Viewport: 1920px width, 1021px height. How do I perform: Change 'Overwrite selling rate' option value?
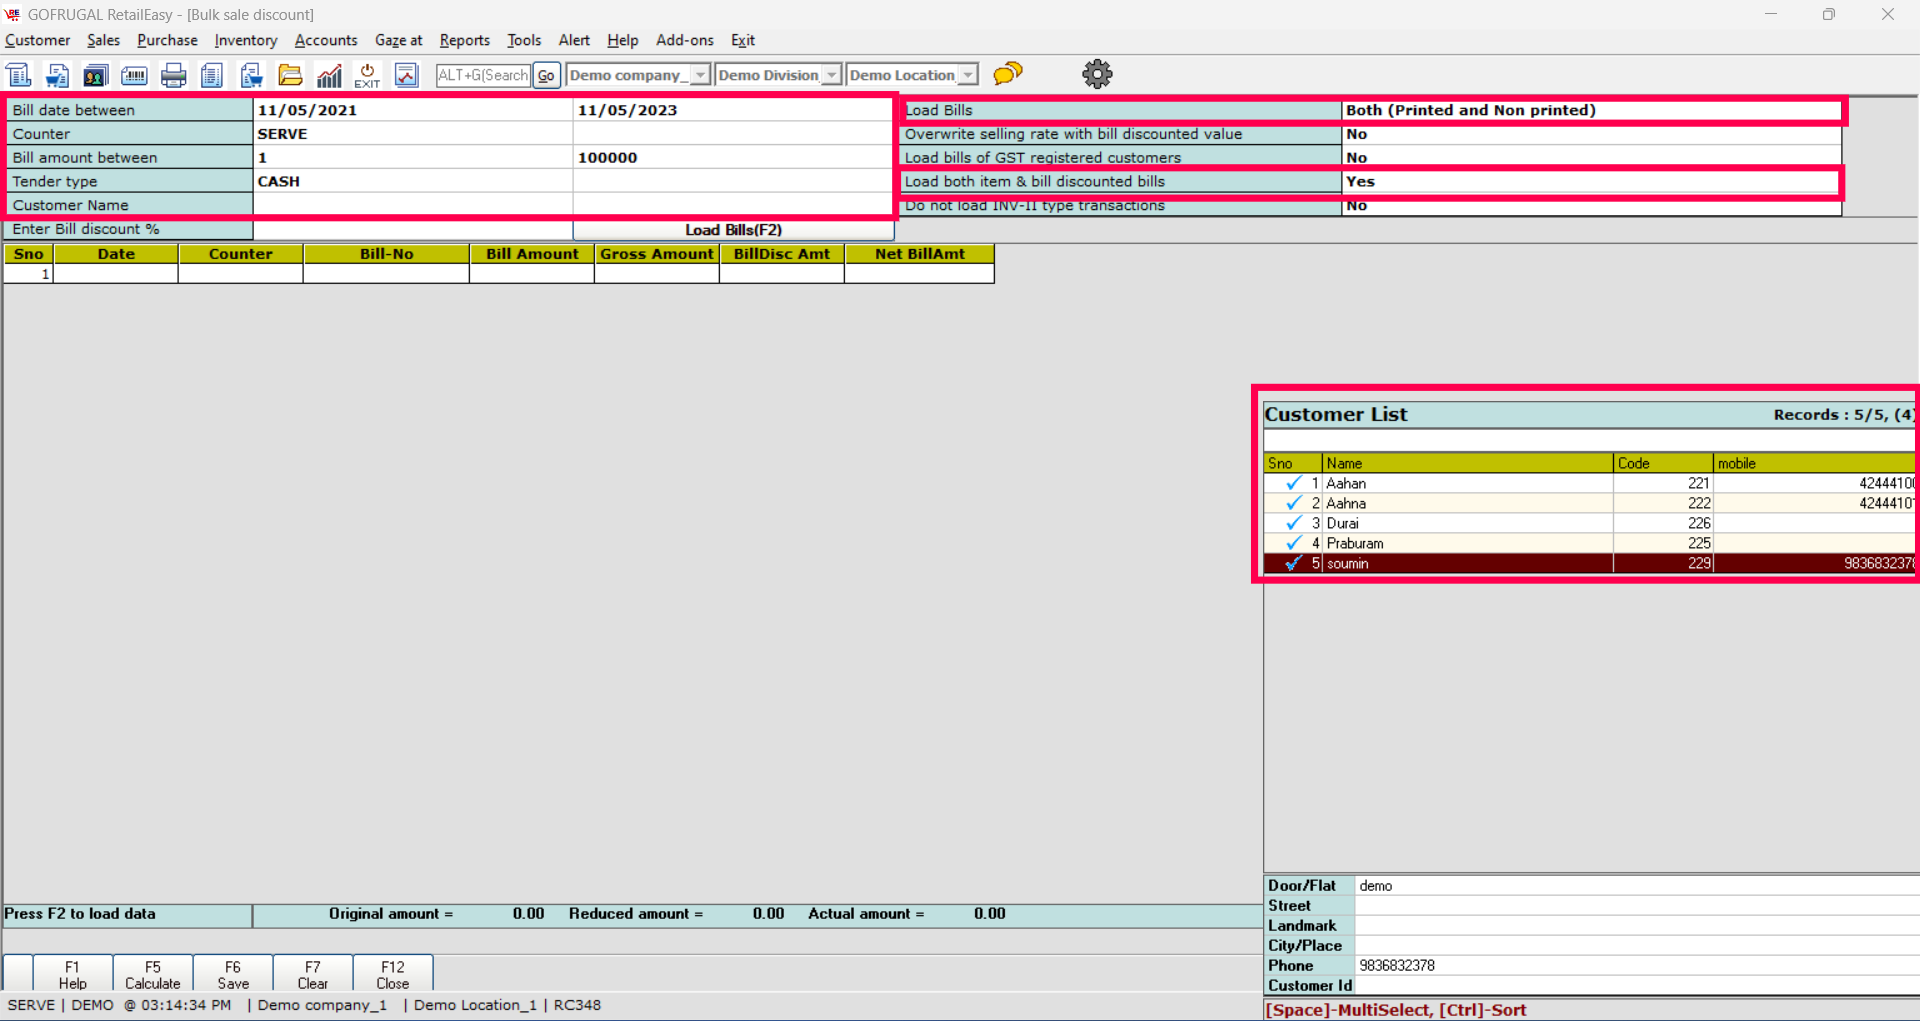[x=1591, y=134]
